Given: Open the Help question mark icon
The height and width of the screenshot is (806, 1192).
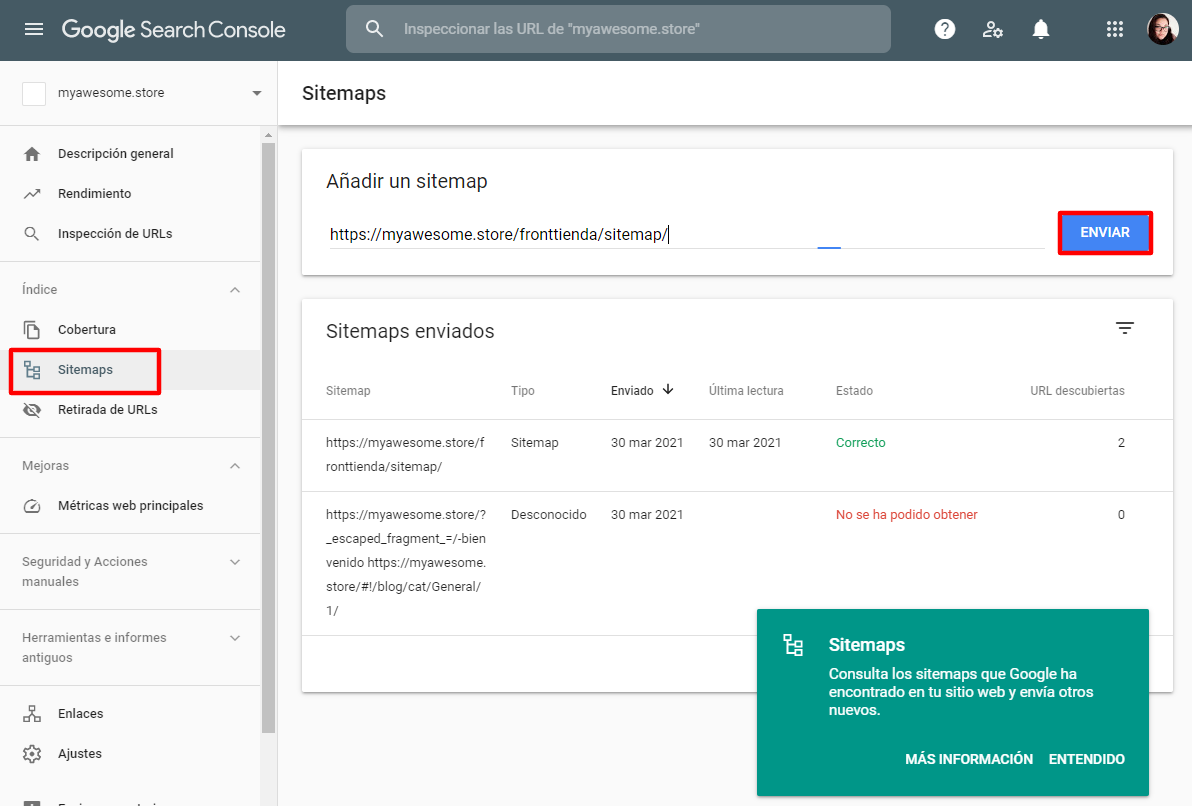Looking at the screenshot, I should (x=944, y=29).
